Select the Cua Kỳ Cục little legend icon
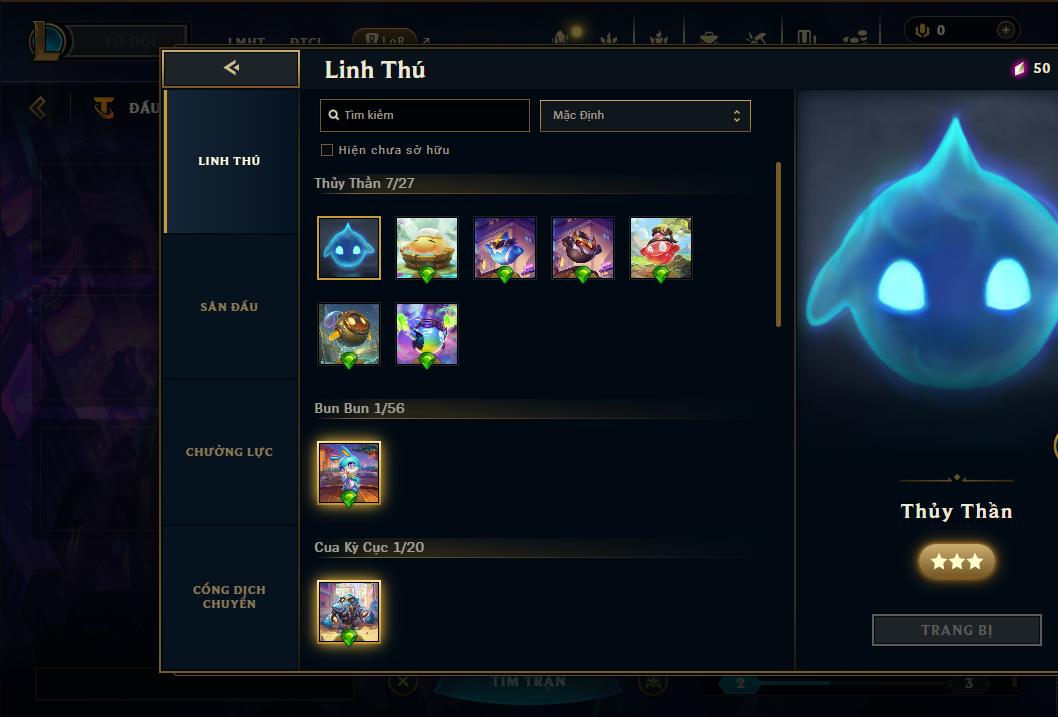The width and height of the screenshot is (1058, 717). pyautogui.click(x=349, y=612)
